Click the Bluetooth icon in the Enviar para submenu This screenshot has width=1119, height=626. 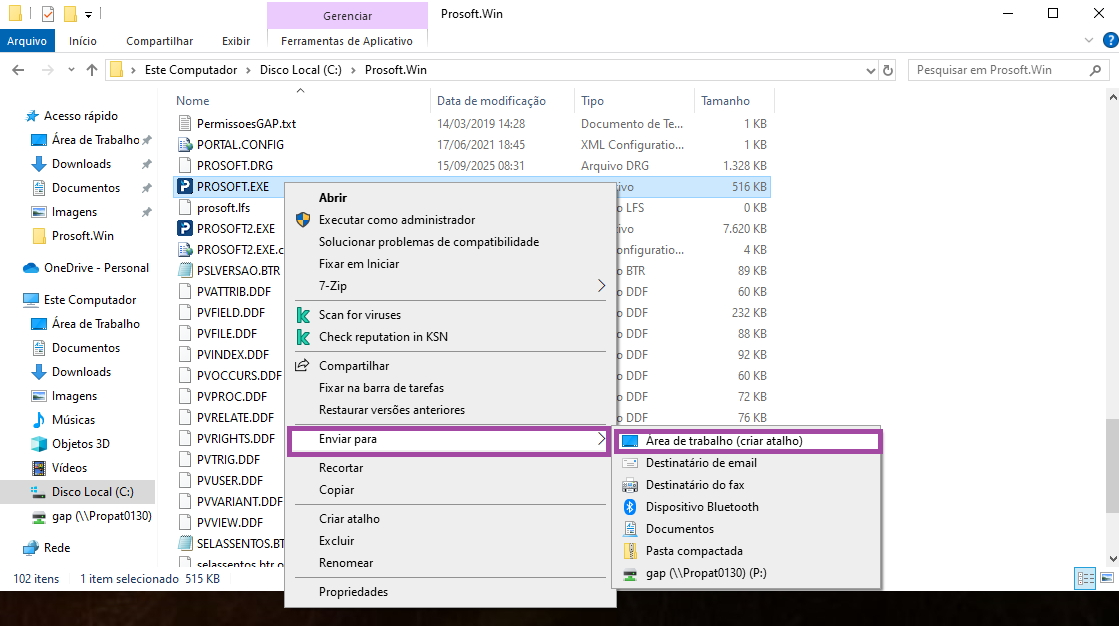tap(629, 507)
